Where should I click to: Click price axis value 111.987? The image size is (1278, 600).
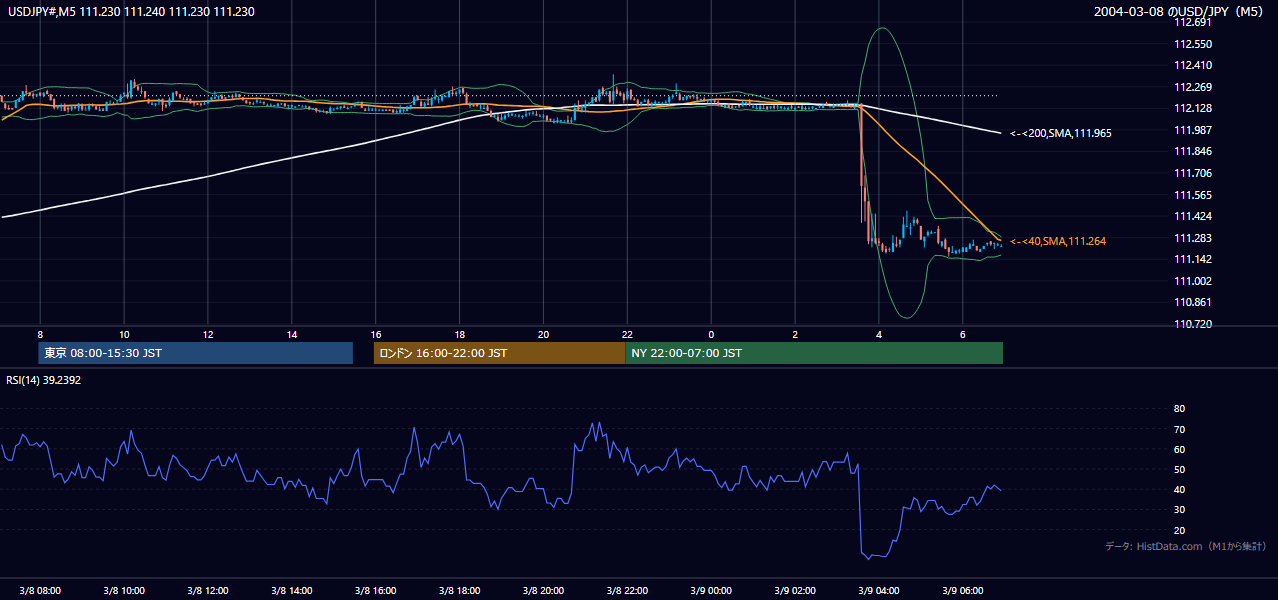point(1192,130)
